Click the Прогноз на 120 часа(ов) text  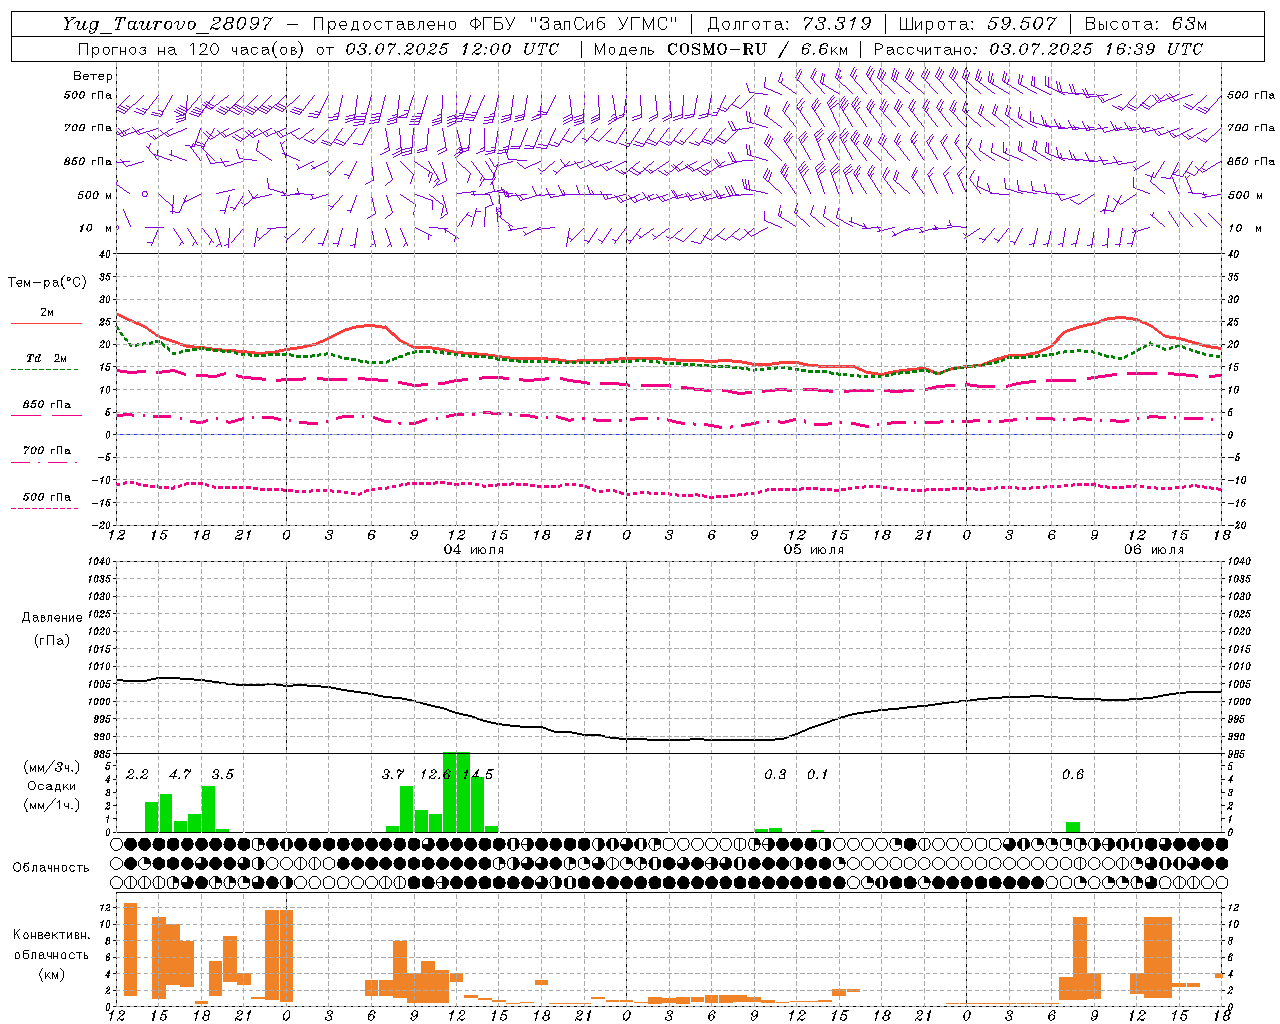click(192, 49)
